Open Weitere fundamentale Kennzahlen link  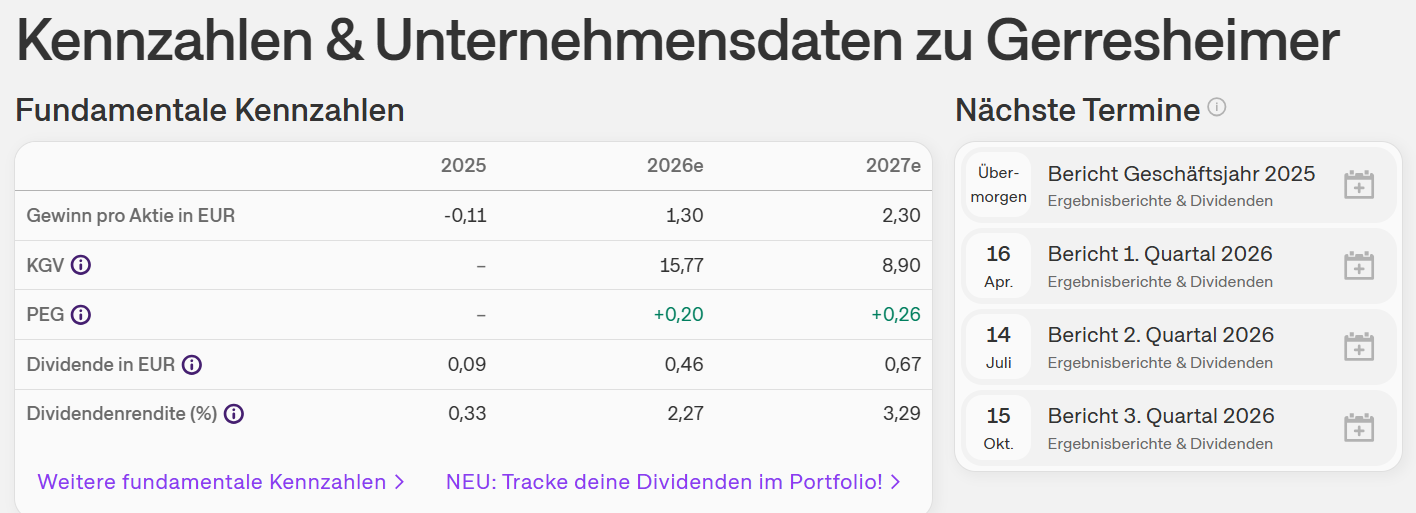click(x=221, y=482)
